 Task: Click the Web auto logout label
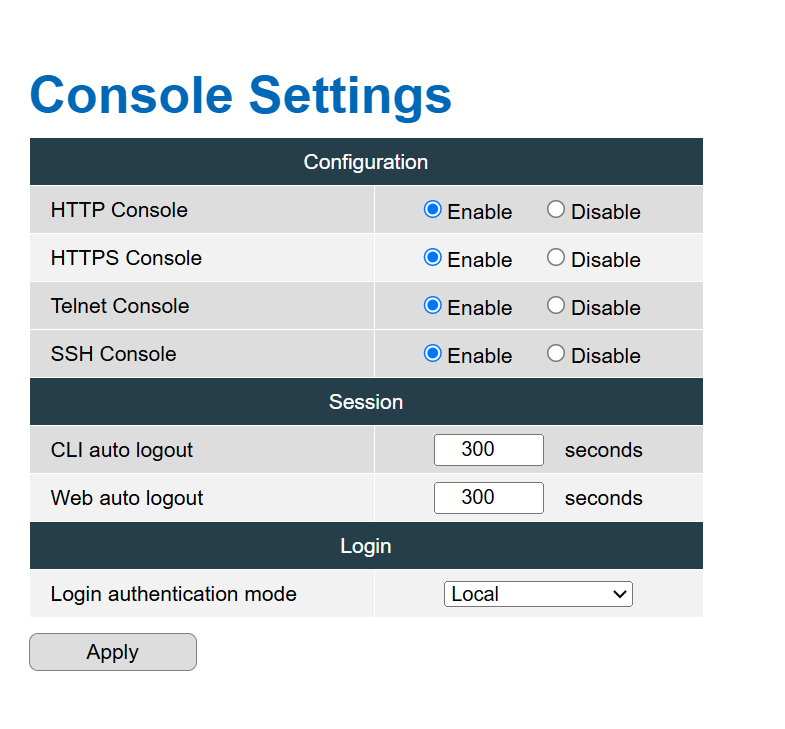pyautogui.click(x=127, y=498)
